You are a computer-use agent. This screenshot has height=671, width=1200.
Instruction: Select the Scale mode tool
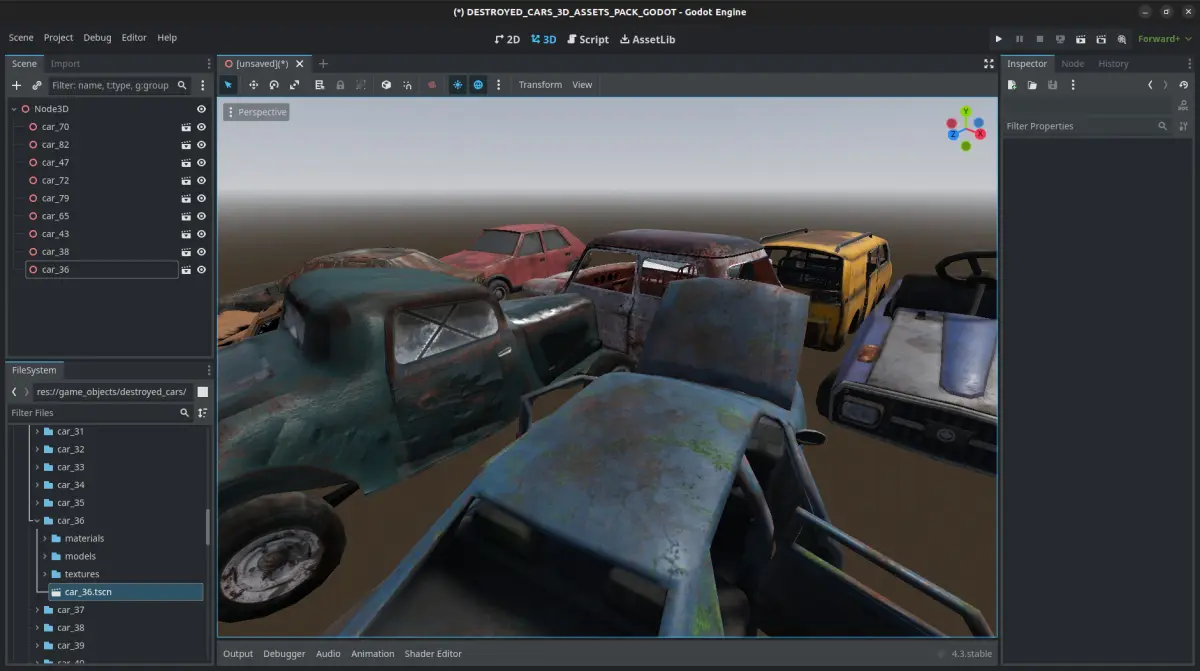point(295,85)
